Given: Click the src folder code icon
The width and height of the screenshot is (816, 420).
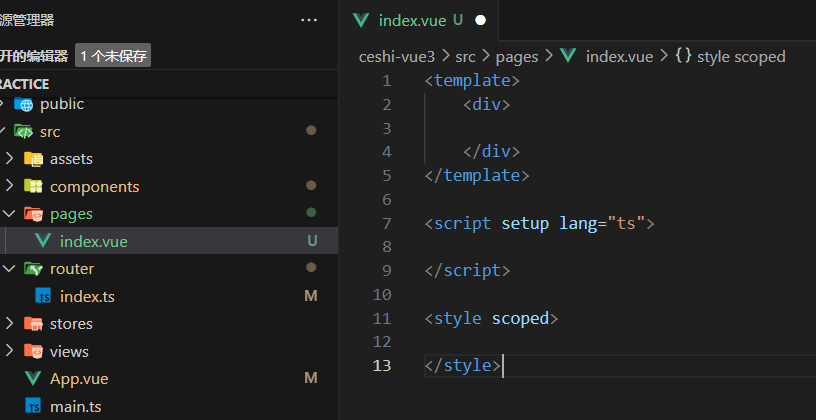Looking at the screenshot, I should (x=23, y=131).
